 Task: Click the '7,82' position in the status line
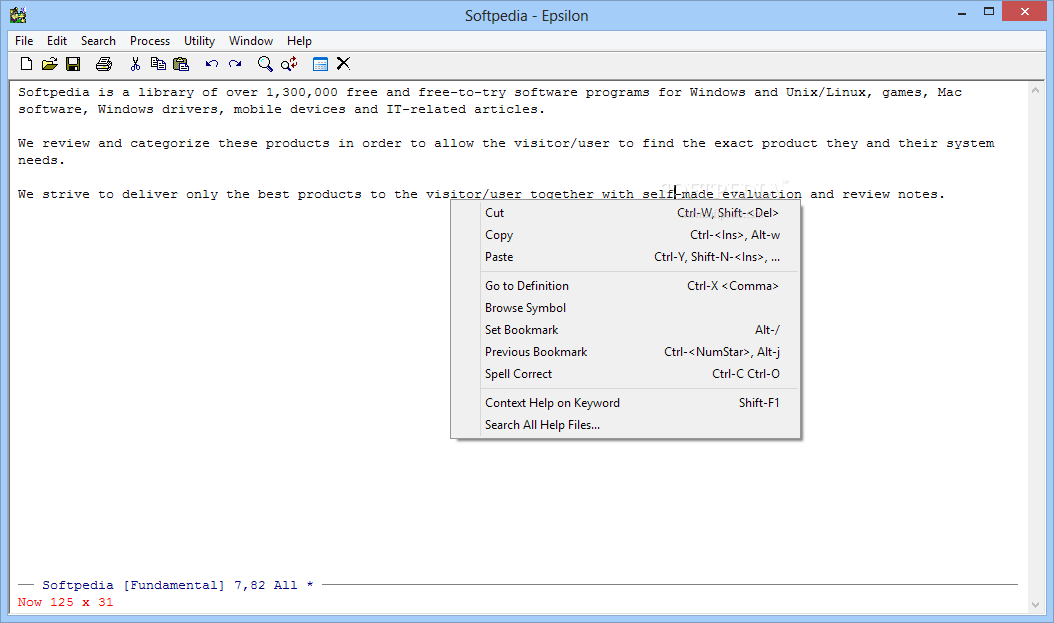tap(249, 585)
